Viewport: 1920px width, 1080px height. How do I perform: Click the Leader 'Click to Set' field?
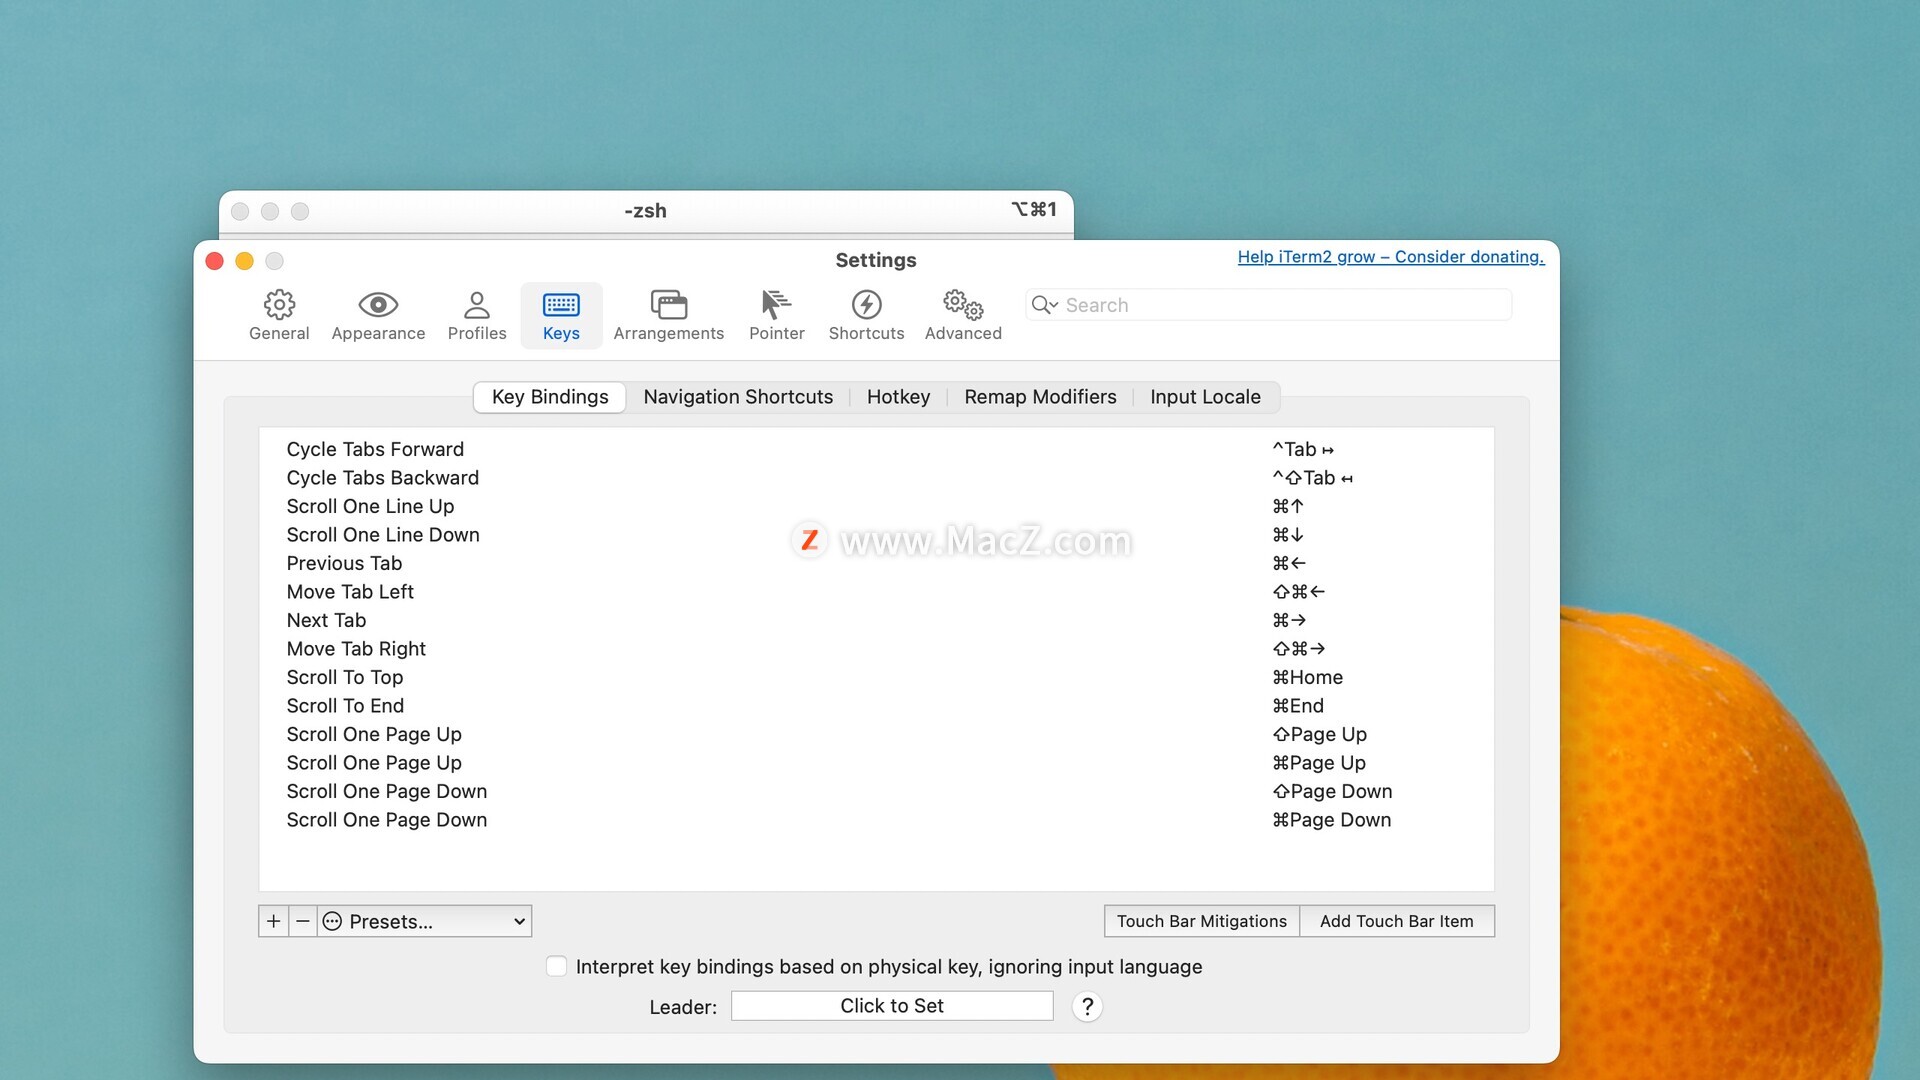[x=892, y=1006]
